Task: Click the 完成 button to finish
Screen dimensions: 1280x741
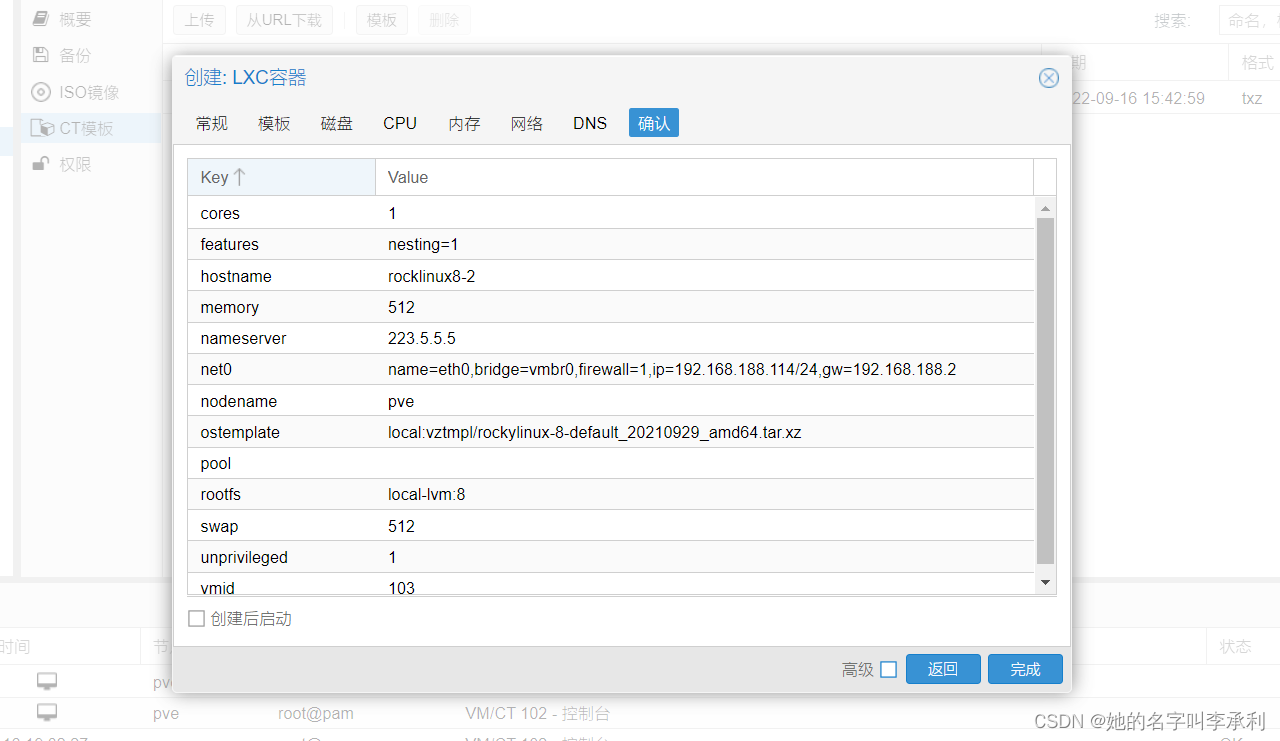Action: coord(1024,668)
